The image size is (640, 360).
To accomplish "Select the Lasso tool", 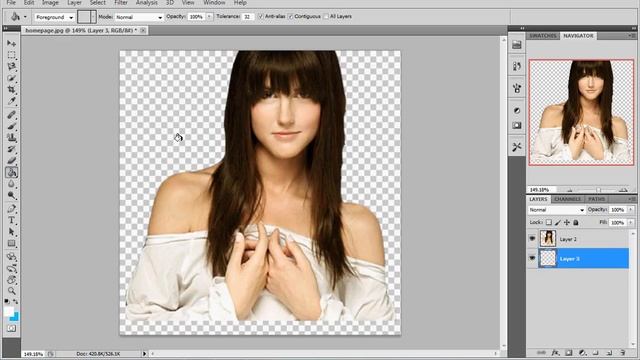I will (x=11, y=66).
